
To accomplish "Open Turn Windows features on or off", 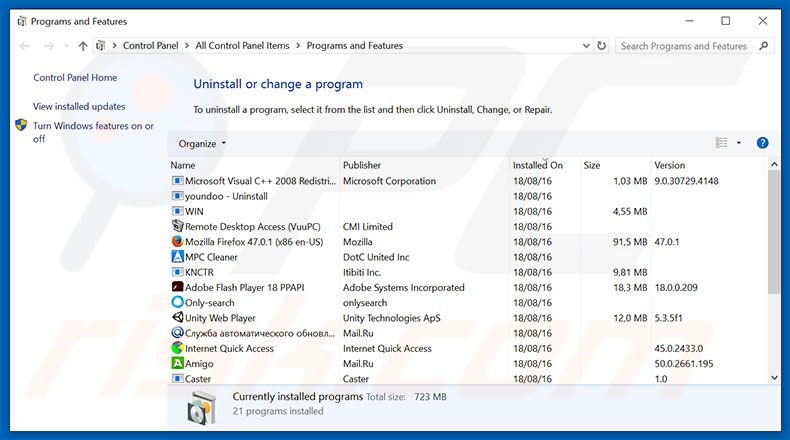I will (93, 132).
